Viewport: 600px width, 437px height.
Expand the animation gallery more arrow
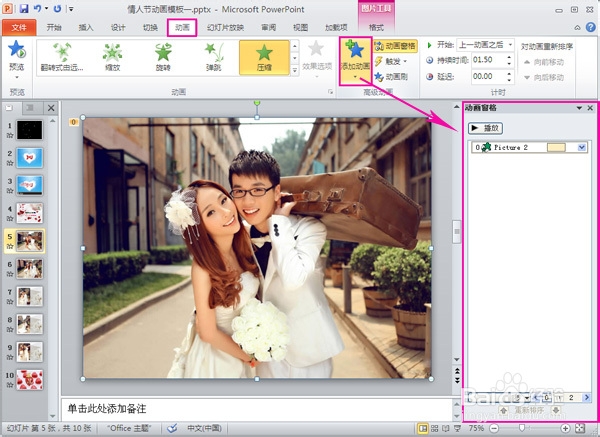click(295, 70)
